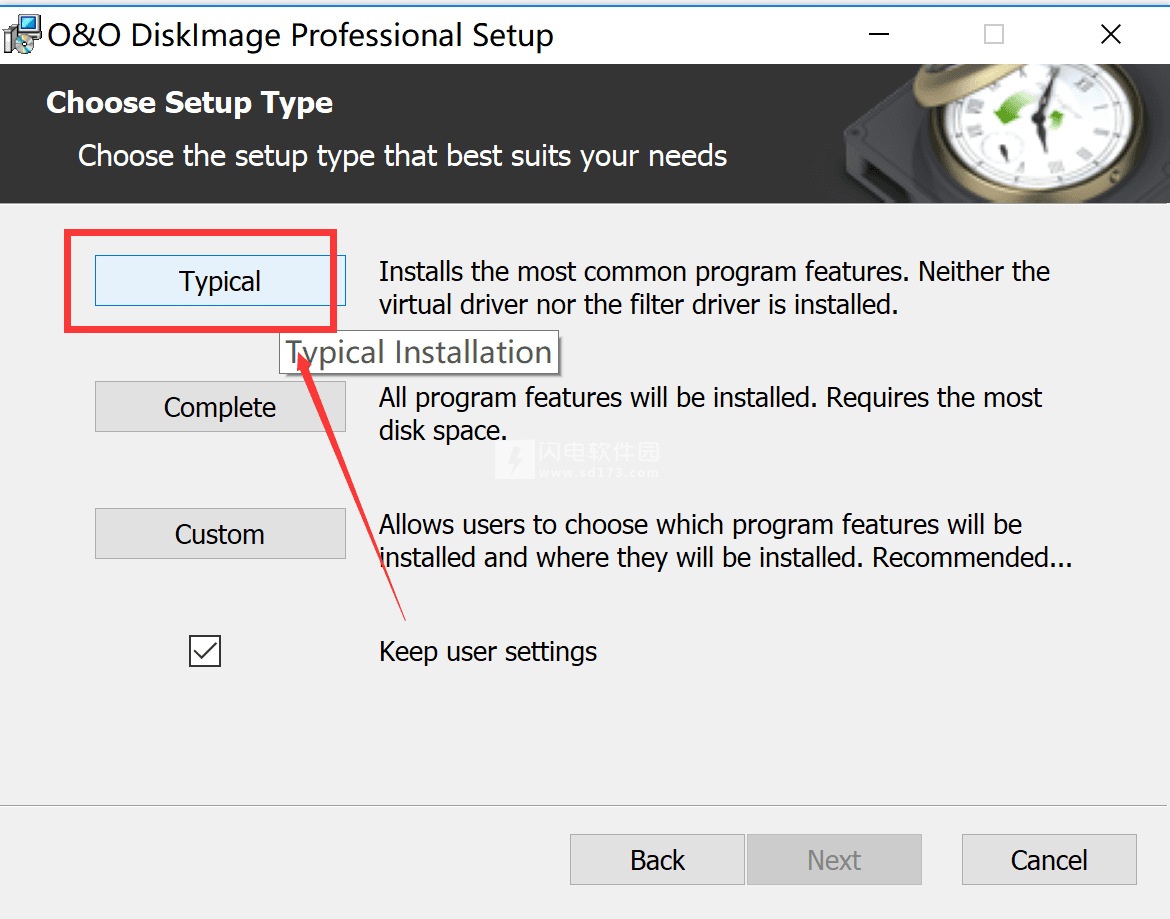This screenshot has width=1170, height=919.
Task: Click the installer icon in title bar
Action: click(x=22, y=34)
